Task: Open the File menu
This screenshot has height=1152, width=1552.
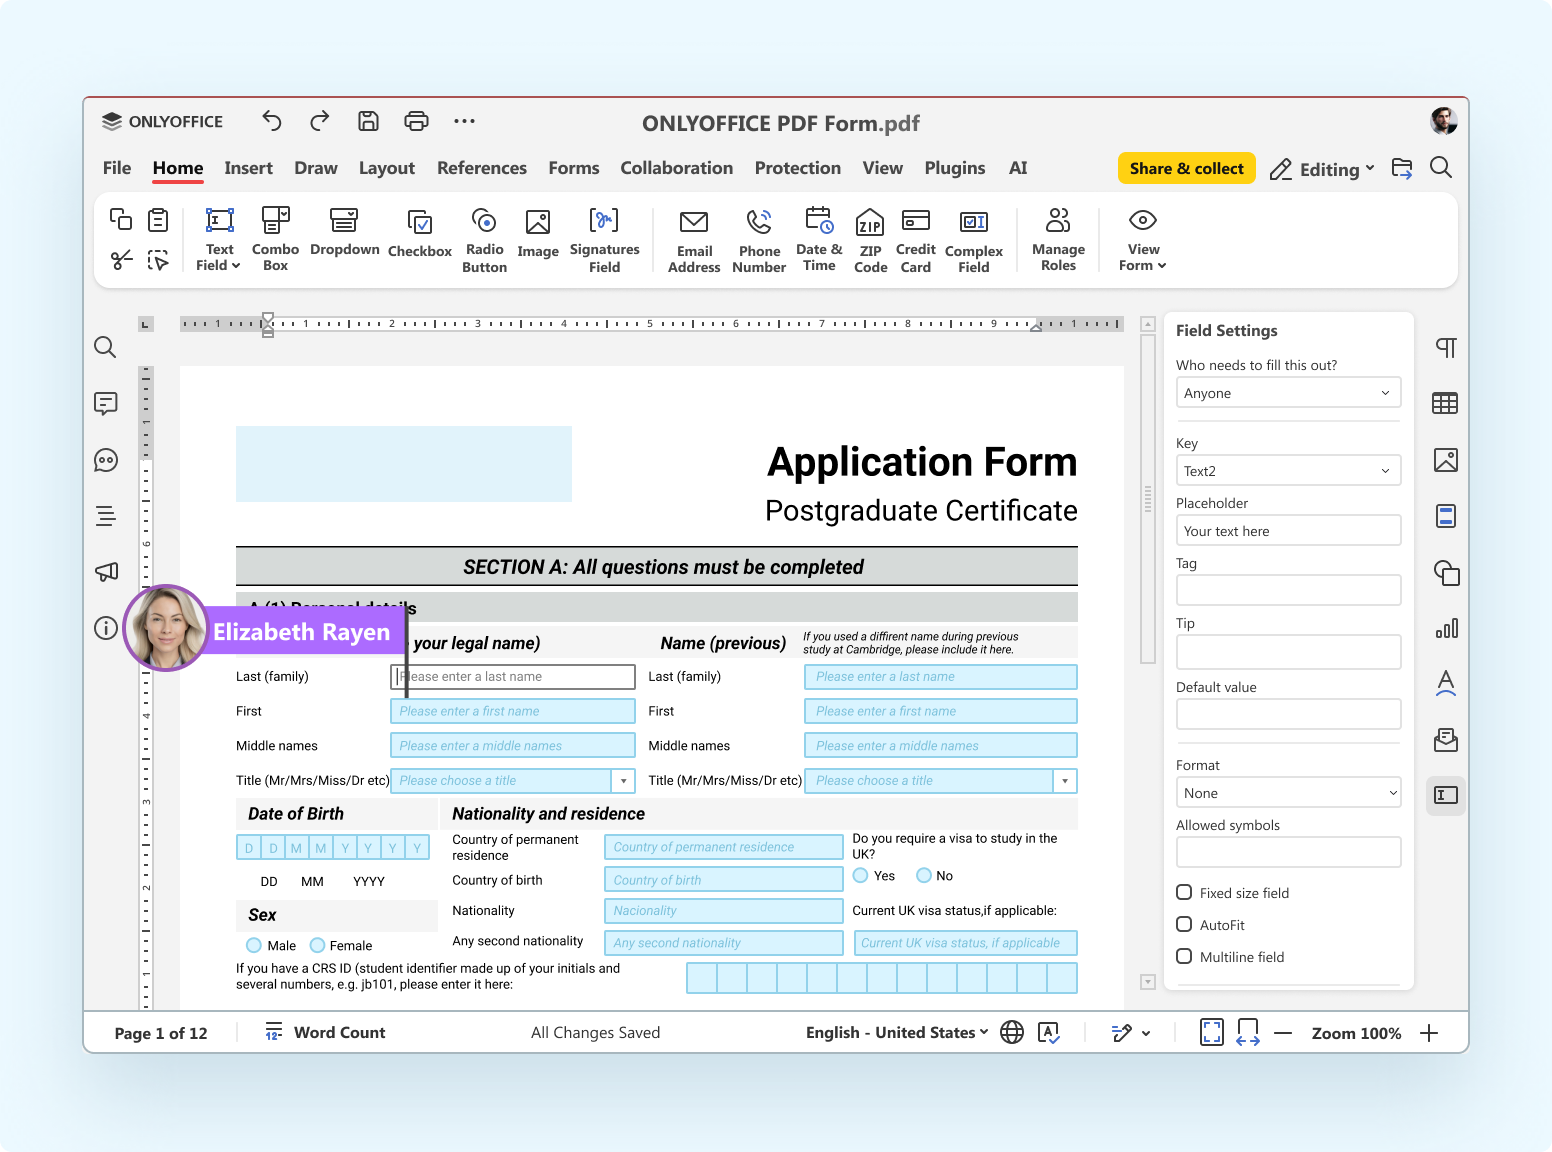Action: click(x=117, y=168)
